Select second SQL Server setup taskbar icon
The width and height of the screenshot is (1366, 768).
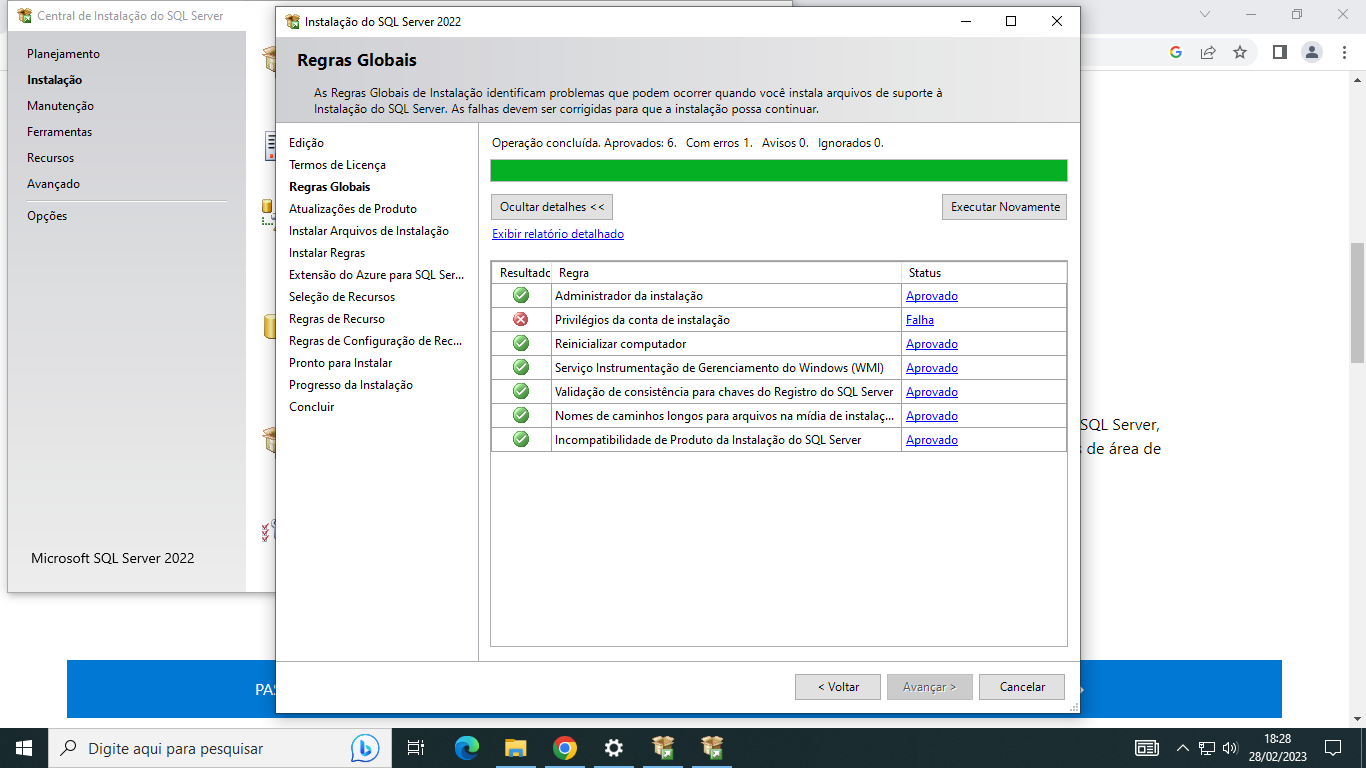pos(712,748)
